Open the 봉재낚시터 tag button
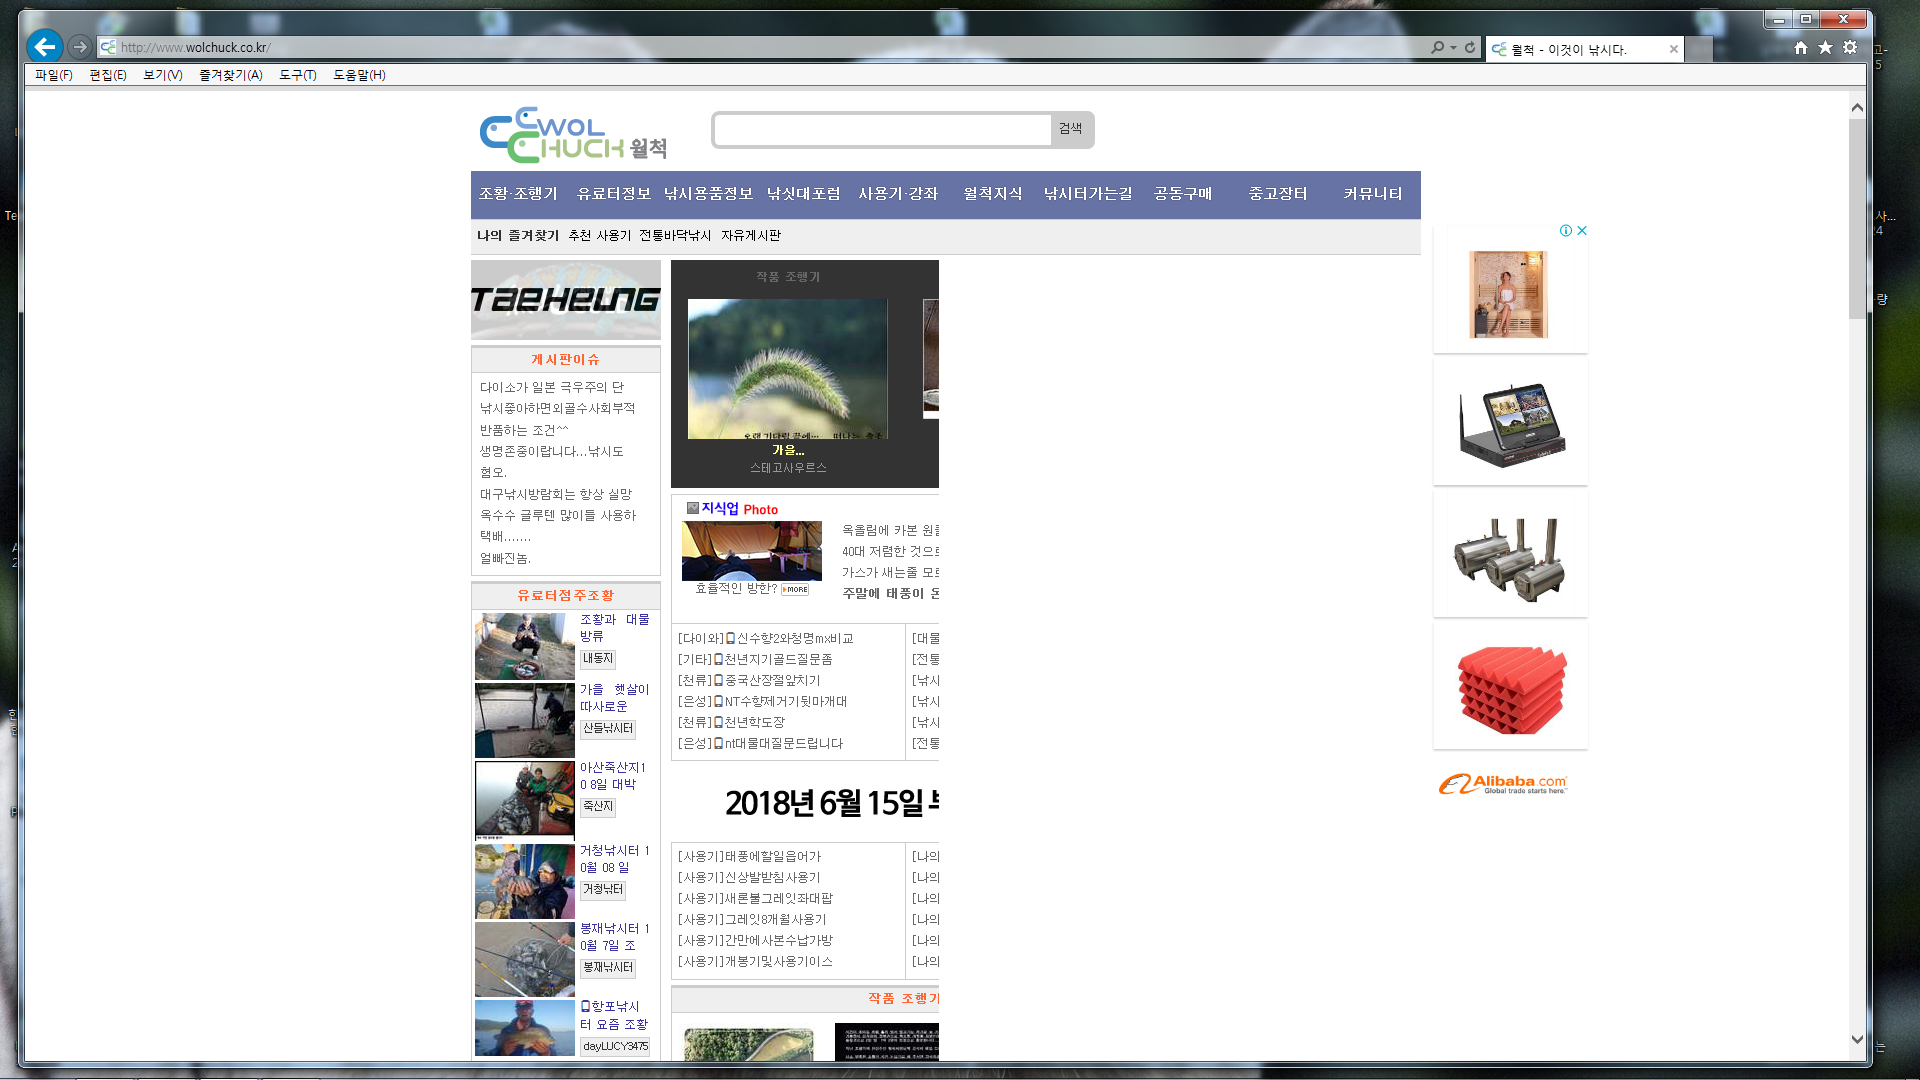Viewport: 1920px width, 1080px height. (608, 968)
